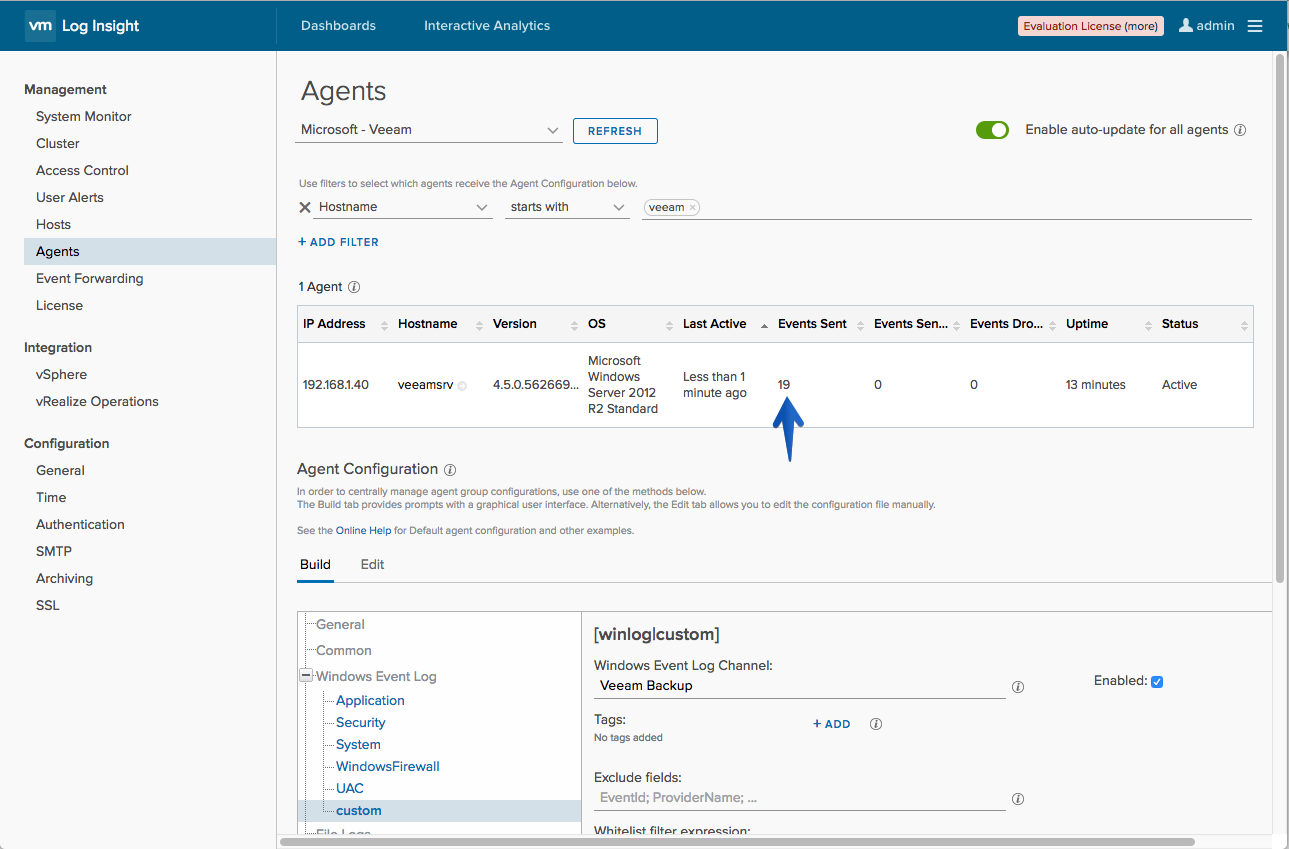Click info icon for Windows Event Log Channel
Viewport: 1289px width, 849px height.
coord(1018,687)
